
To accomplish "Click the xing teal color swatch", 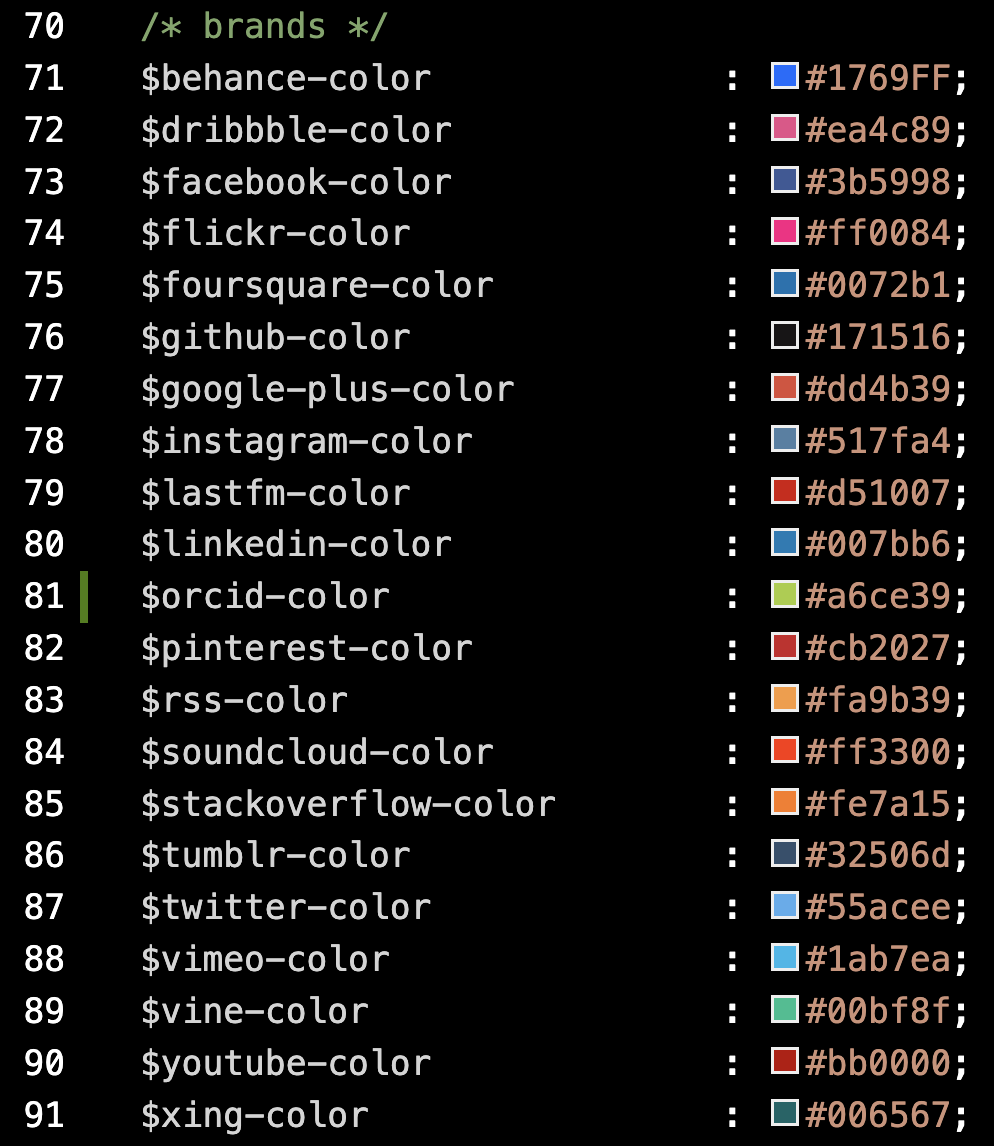I will point(785,1113).
